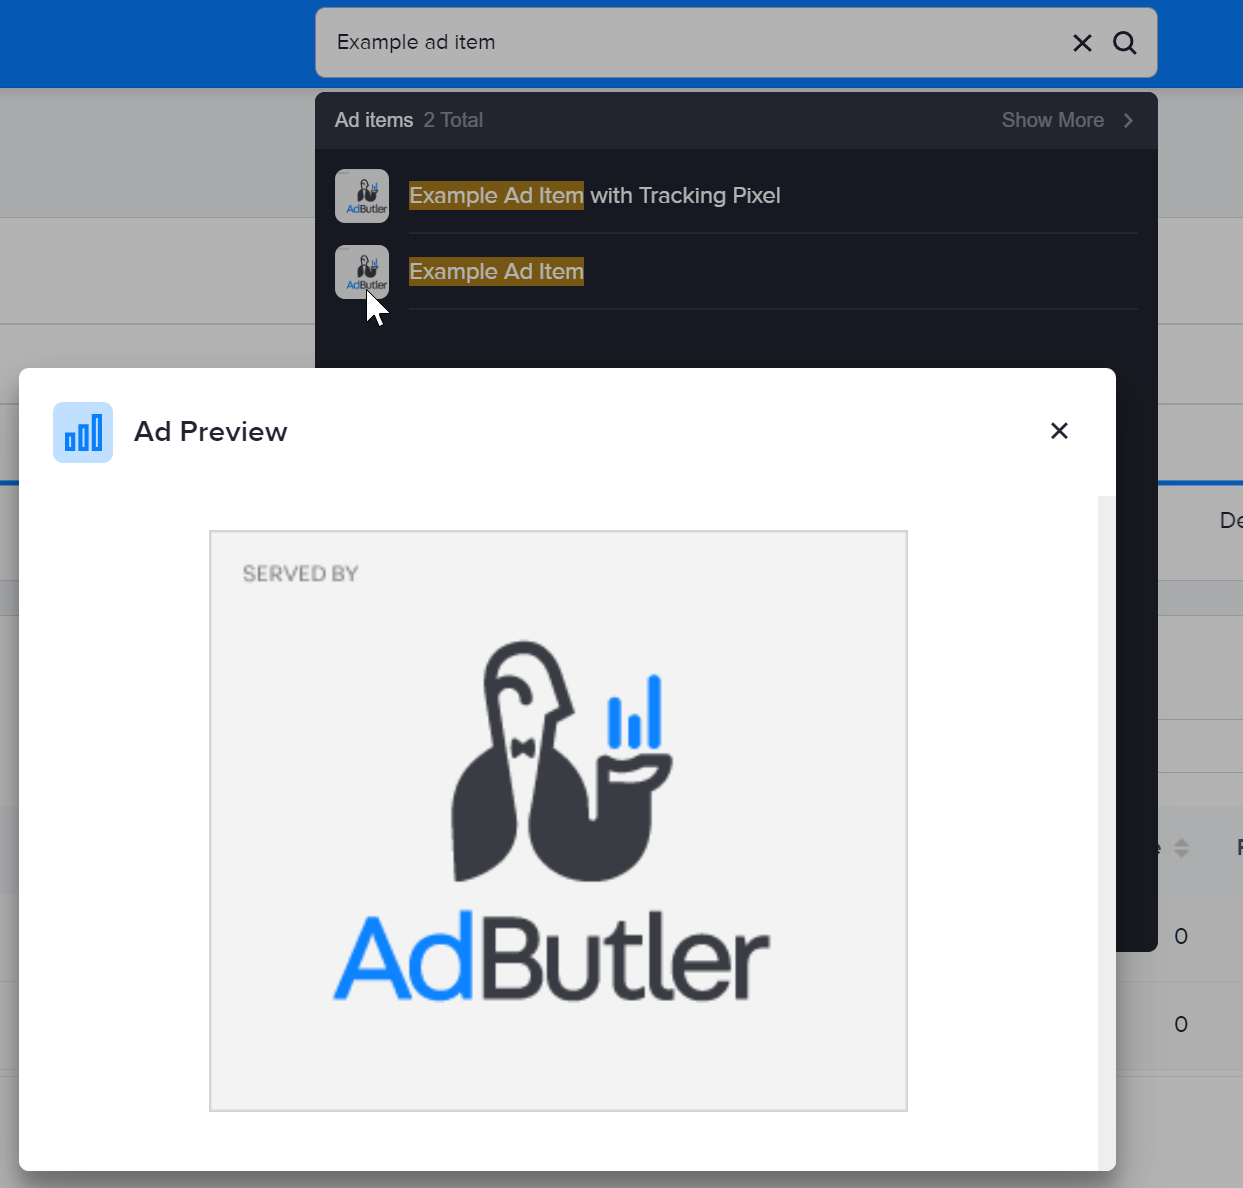Viewport: 1243px width, 1188px height.
Task: Close the Ad Preview dialog
Action: pyautogui.click(x=1059, y=431)
